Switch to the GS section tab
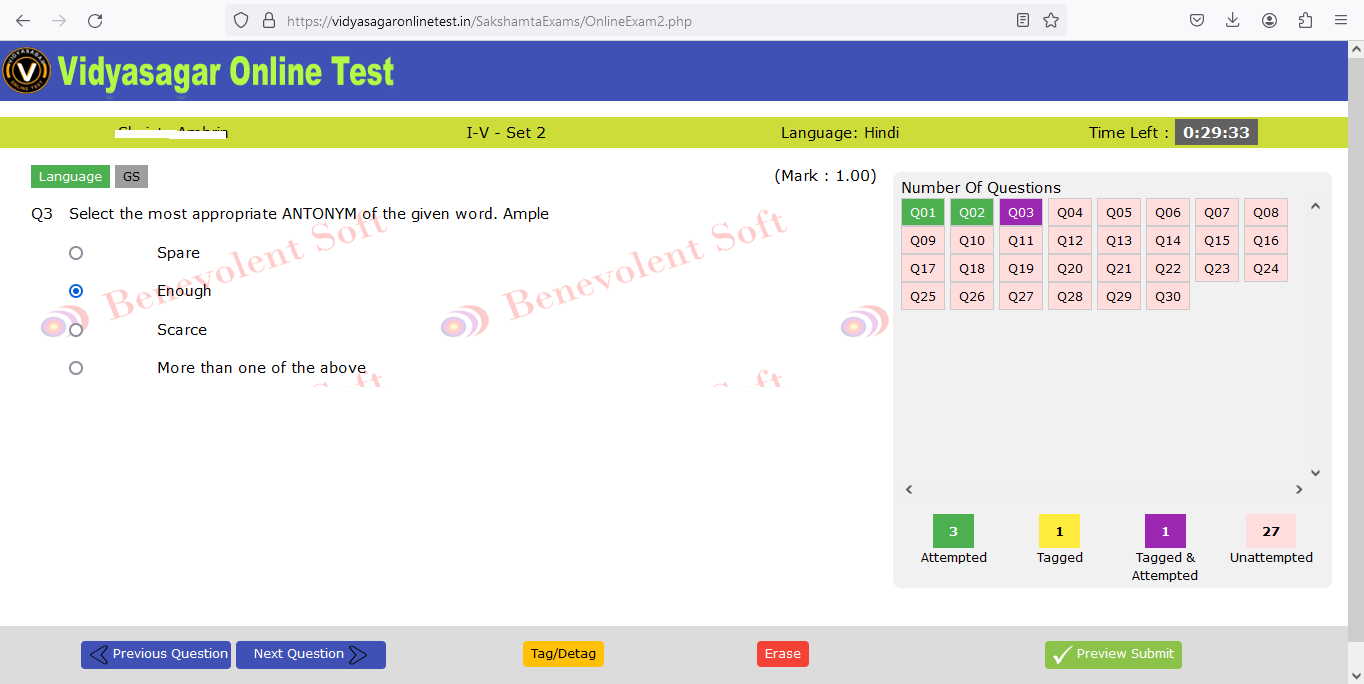Viewport: 1364px width, 684px height. coord(131,177)
